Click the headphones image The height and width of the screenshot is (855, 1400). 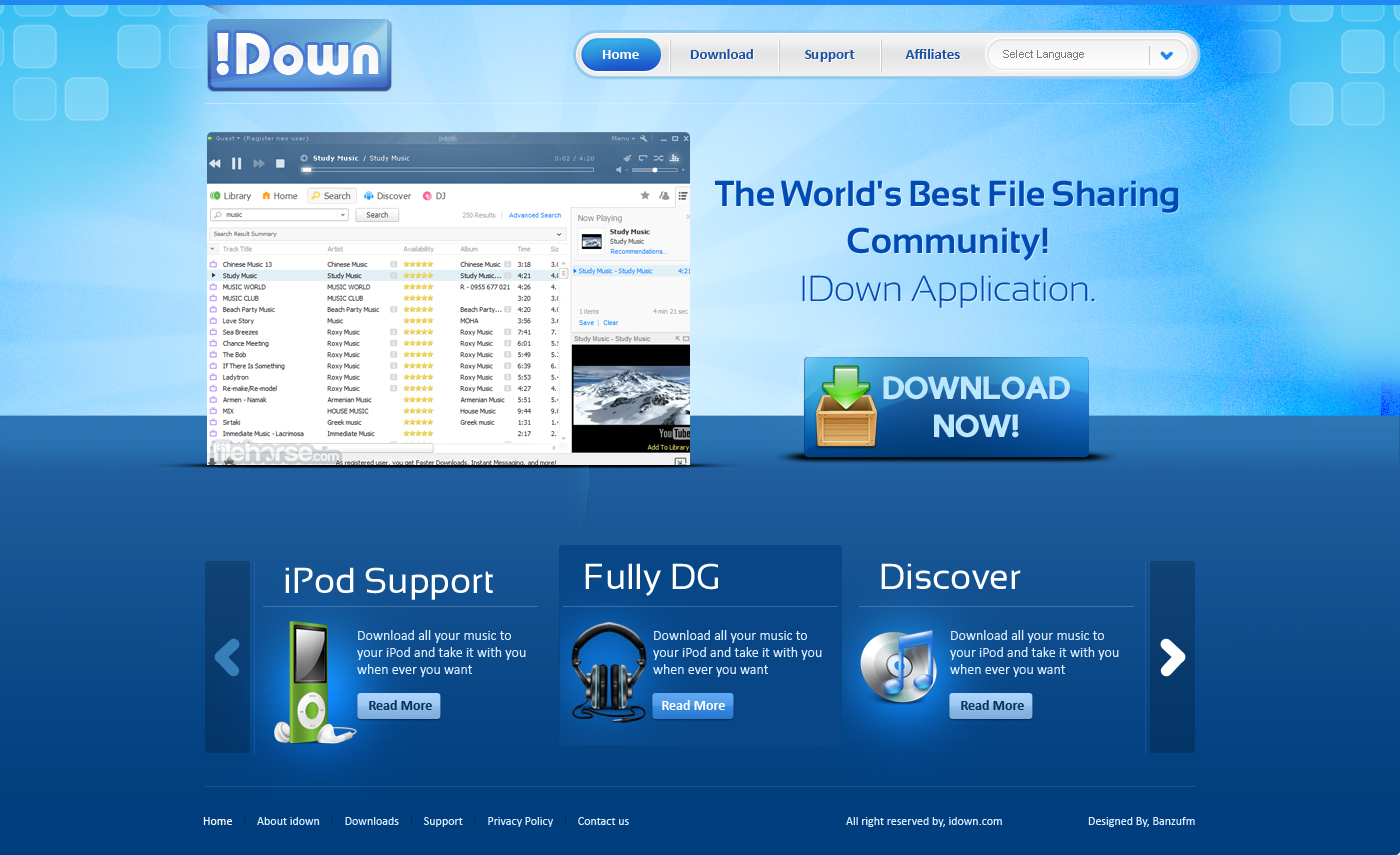tap(608, 671)
